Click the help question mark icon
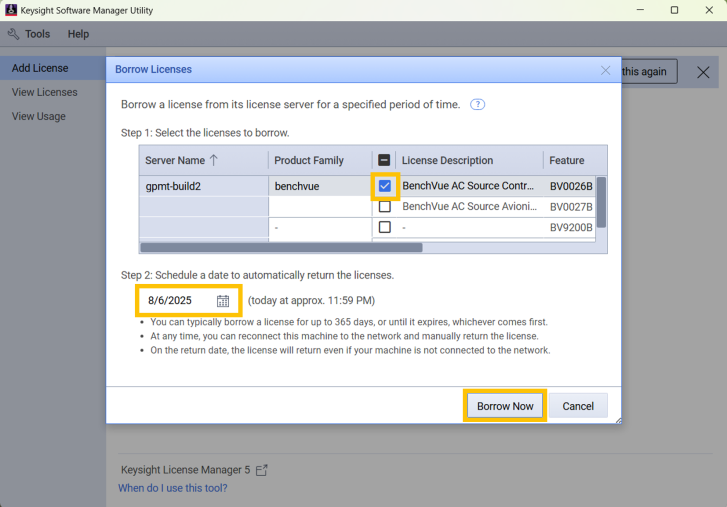The height and width of the screenshot is (507, 727). coord(477,104)
